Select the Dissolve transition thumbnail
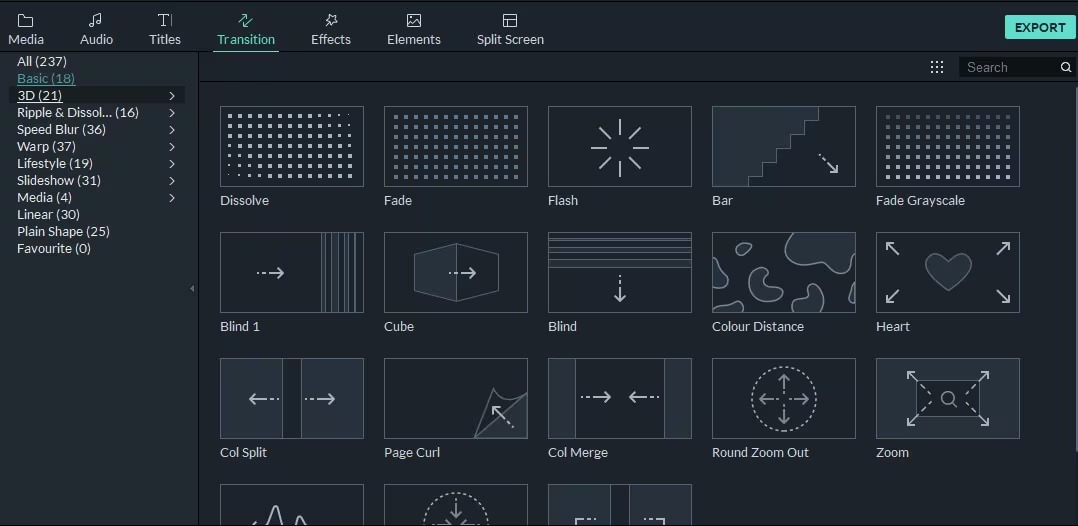The height and width of the screenshot is (526, 1078). click(292, 146)
